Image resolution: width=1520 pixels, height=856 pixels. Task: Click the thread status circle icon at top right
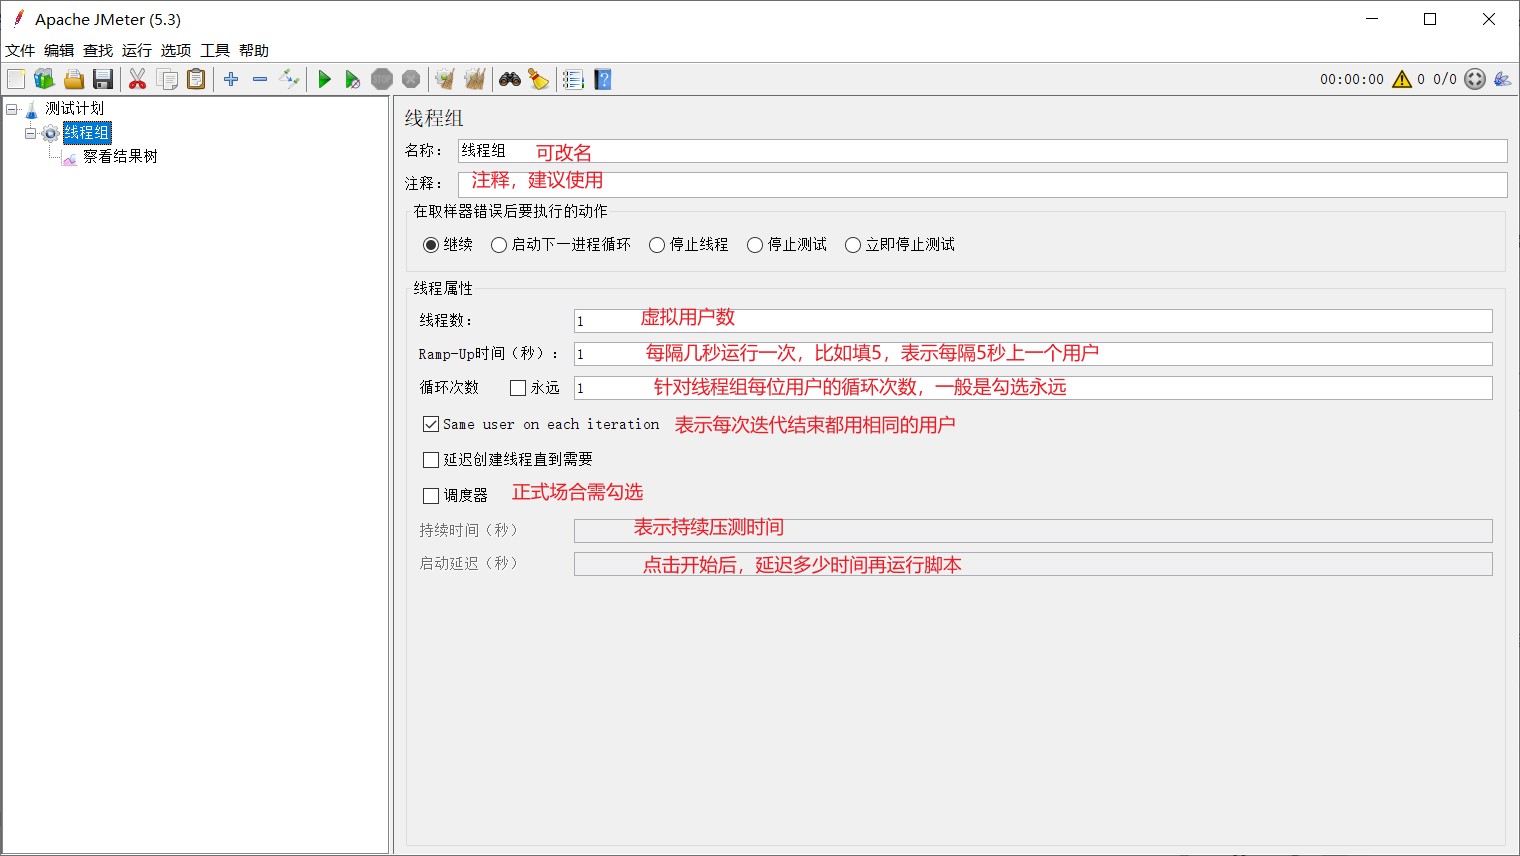click(1475, 79)
